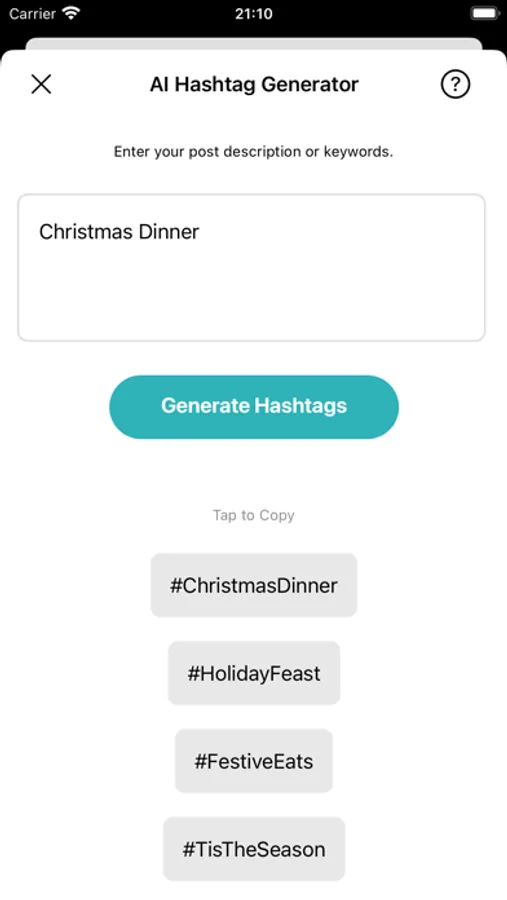Tap the Tap to Copy label
The image size is (507, 900).
[x=254, y=515]
